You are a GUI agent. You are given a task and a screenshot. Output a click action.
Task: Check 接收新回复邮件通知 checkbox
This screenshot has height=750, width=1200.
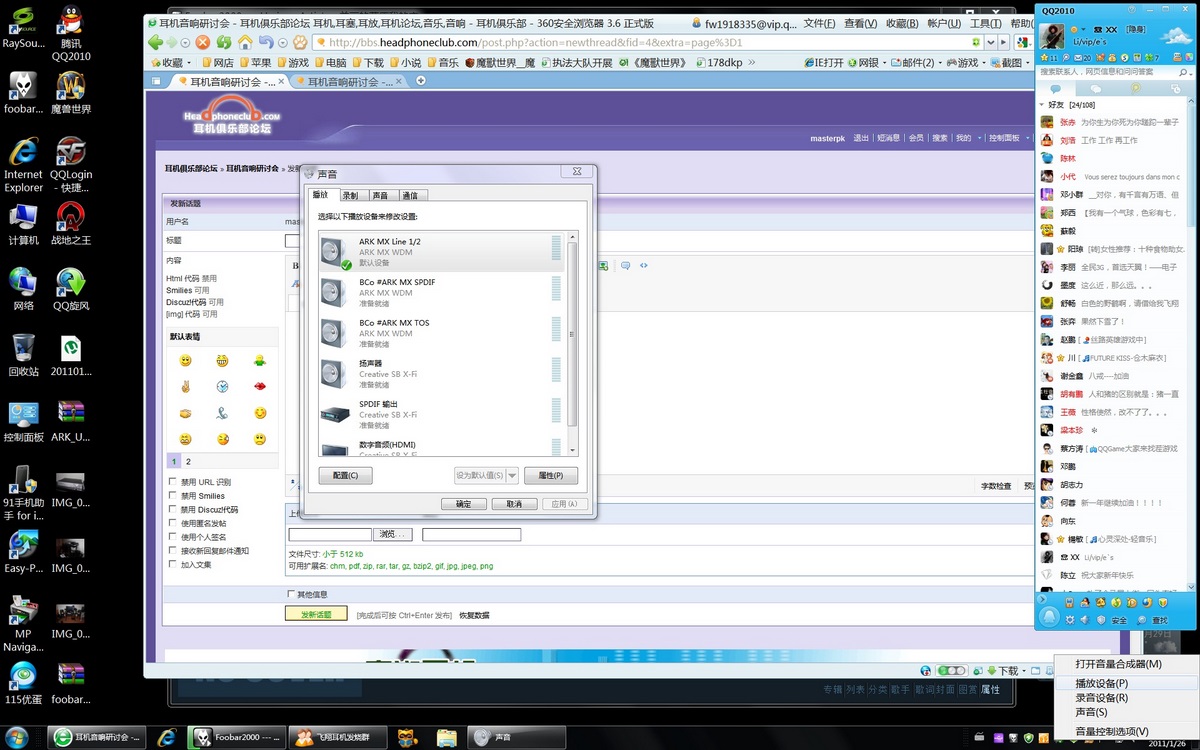click(x=173, y=551)
